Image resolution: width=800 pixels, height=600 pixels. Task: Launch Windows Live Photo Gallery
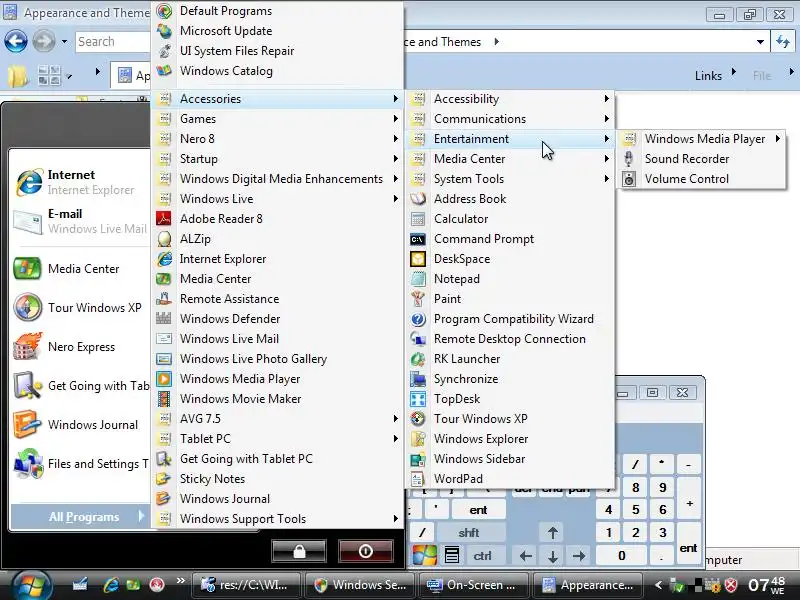[x=278, y=359]
